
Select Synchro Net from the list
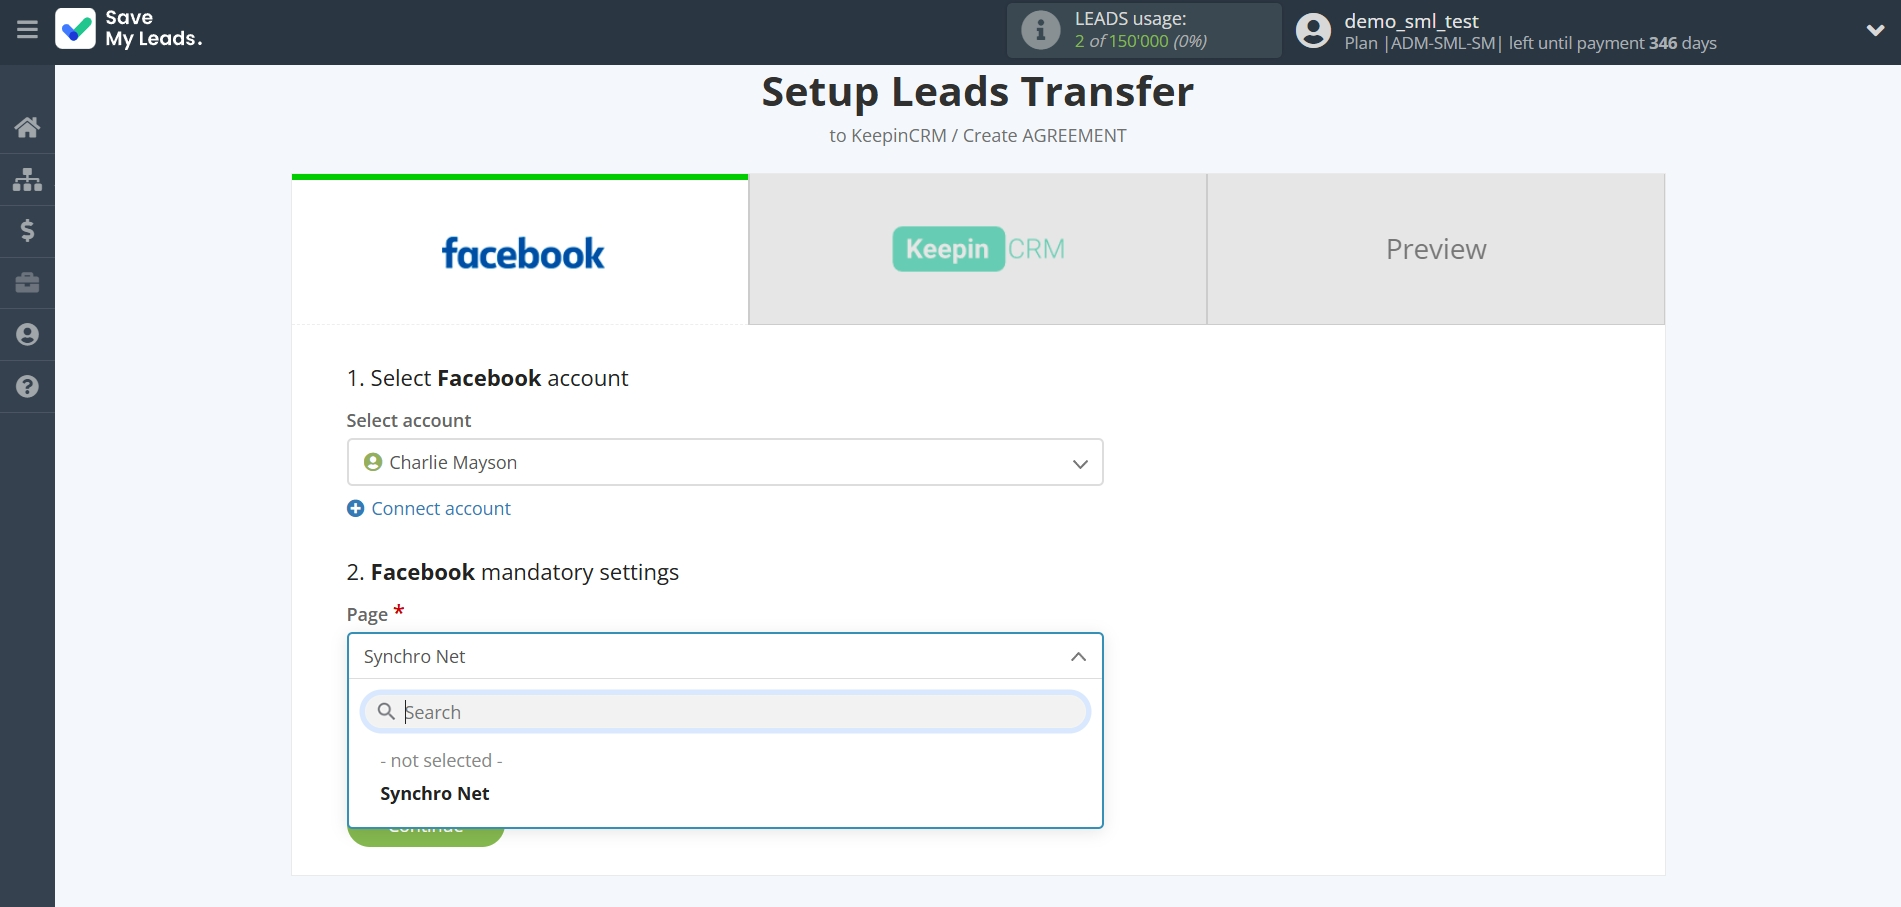[435, 794]
